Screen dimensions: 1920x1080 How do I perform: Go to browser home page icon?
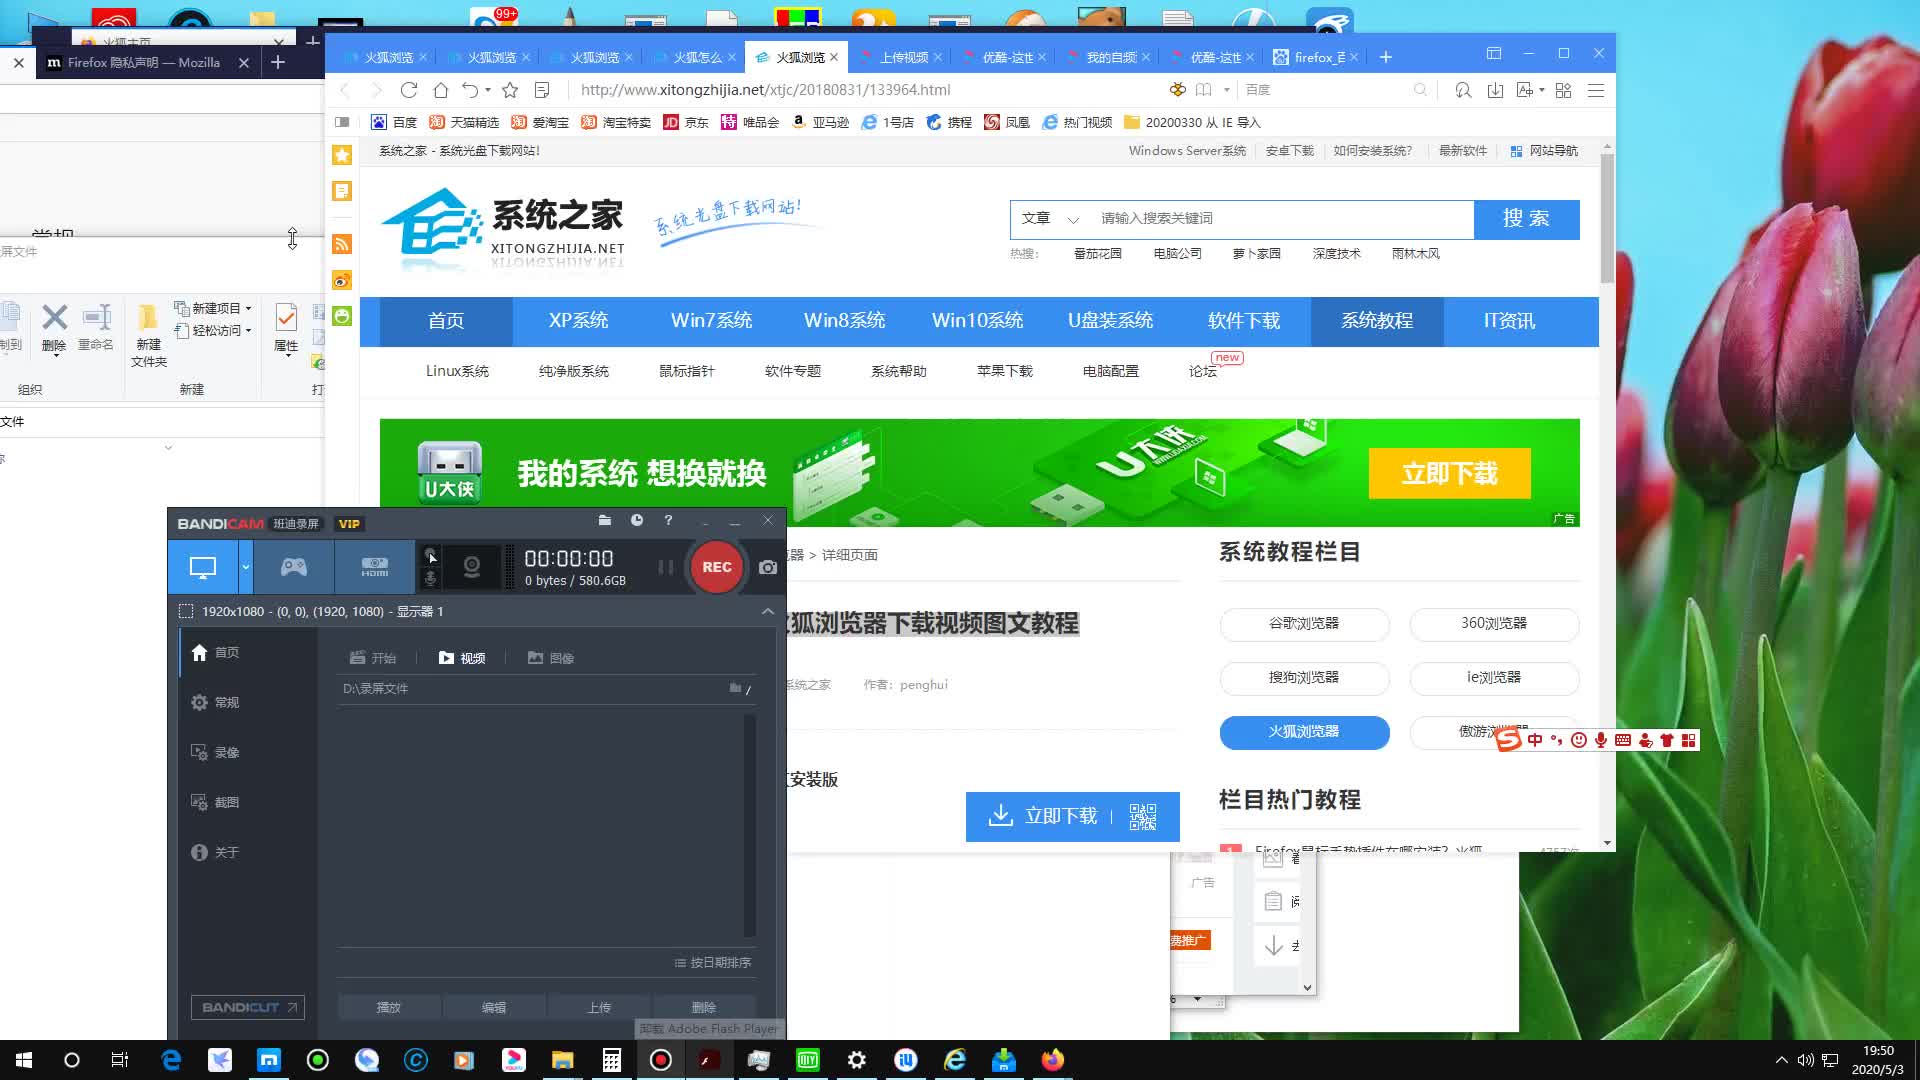440,90
